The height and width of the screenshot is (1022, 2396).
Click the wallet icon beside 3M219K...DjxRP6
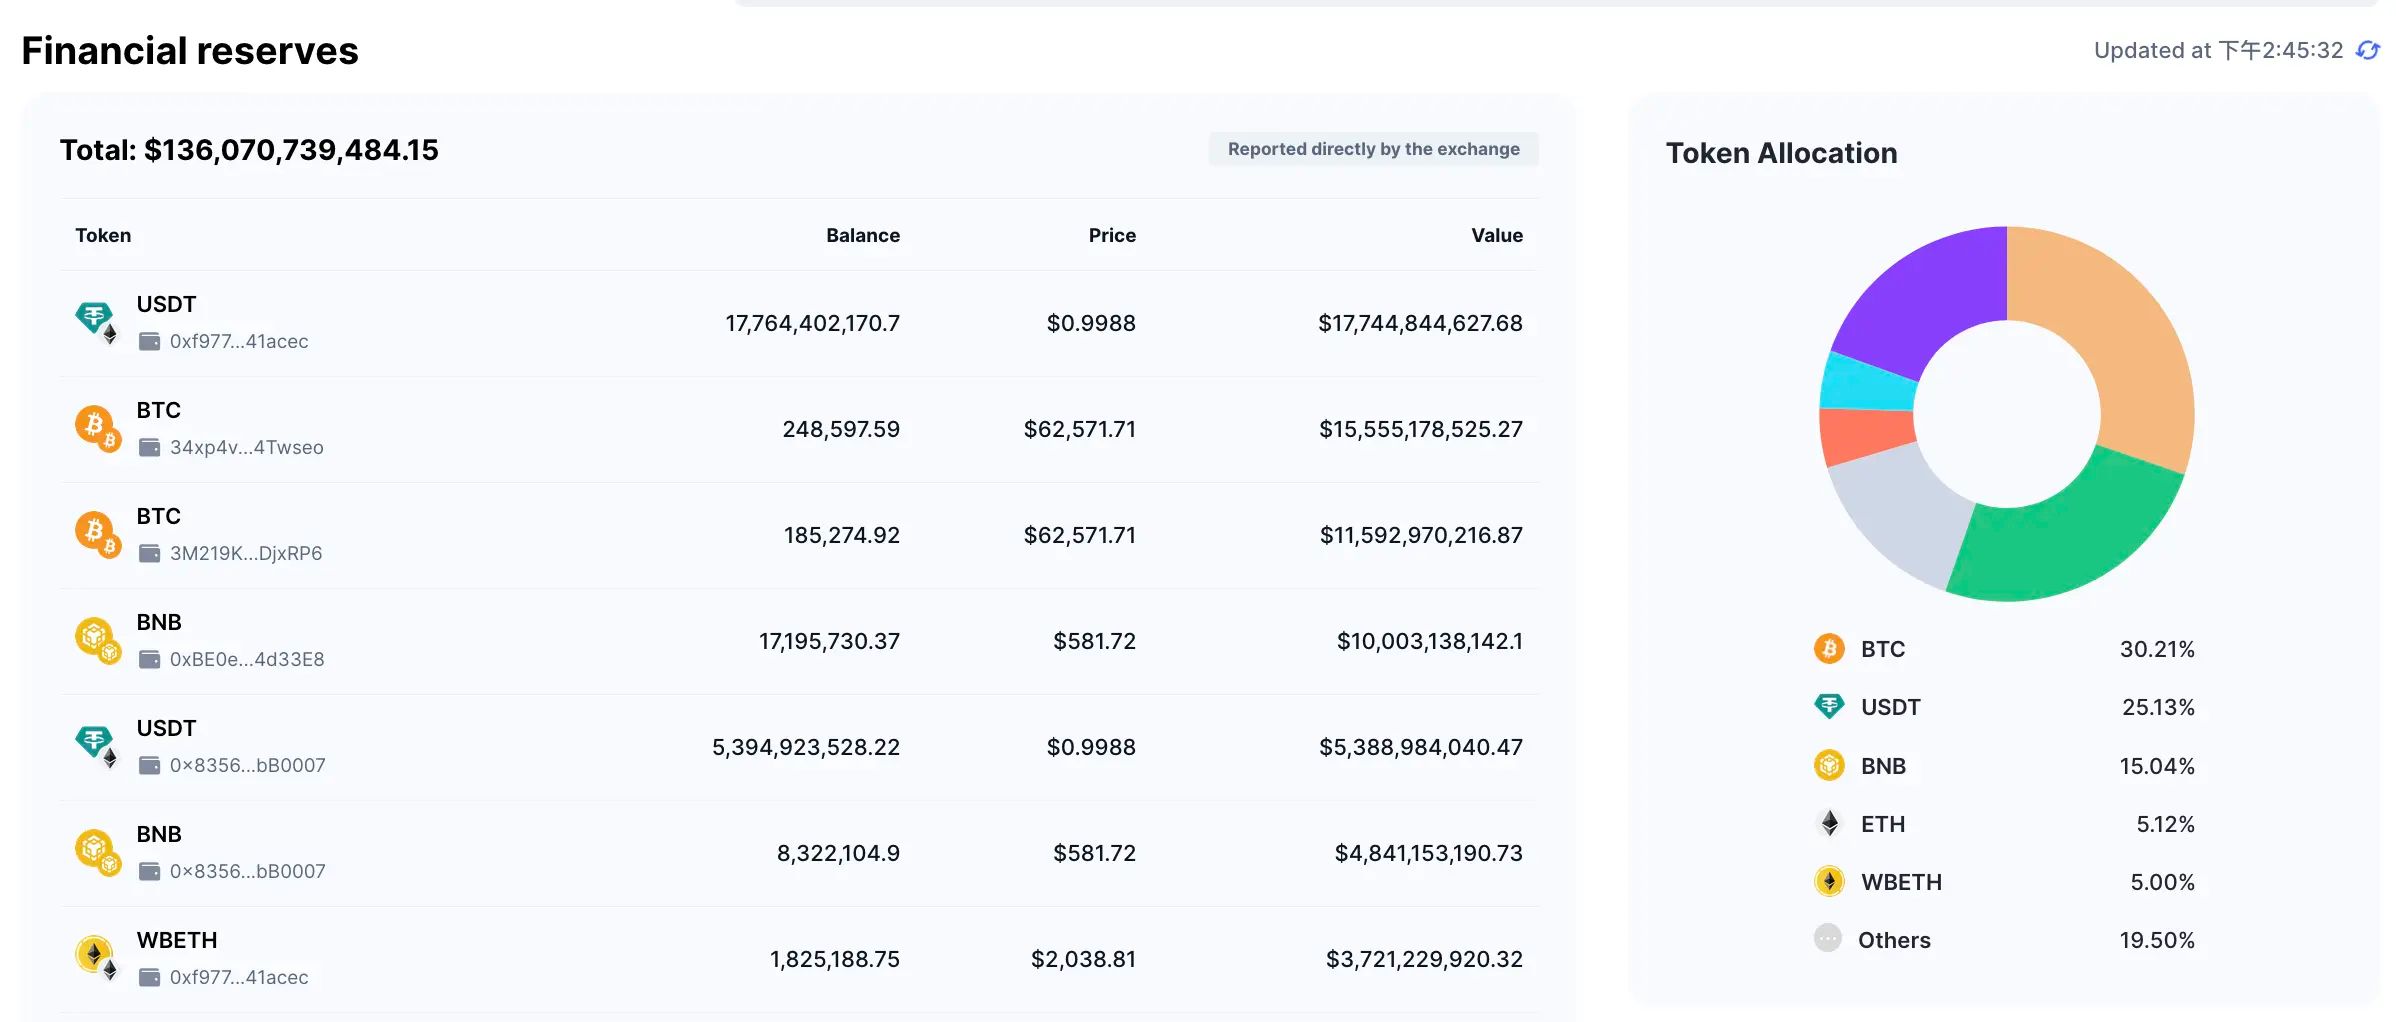coord(149,554)
